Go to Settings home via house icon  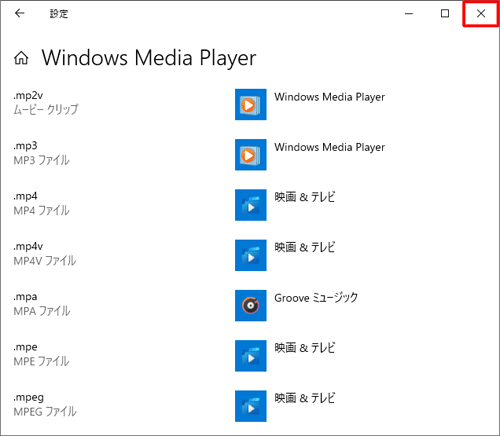[21, 58]
